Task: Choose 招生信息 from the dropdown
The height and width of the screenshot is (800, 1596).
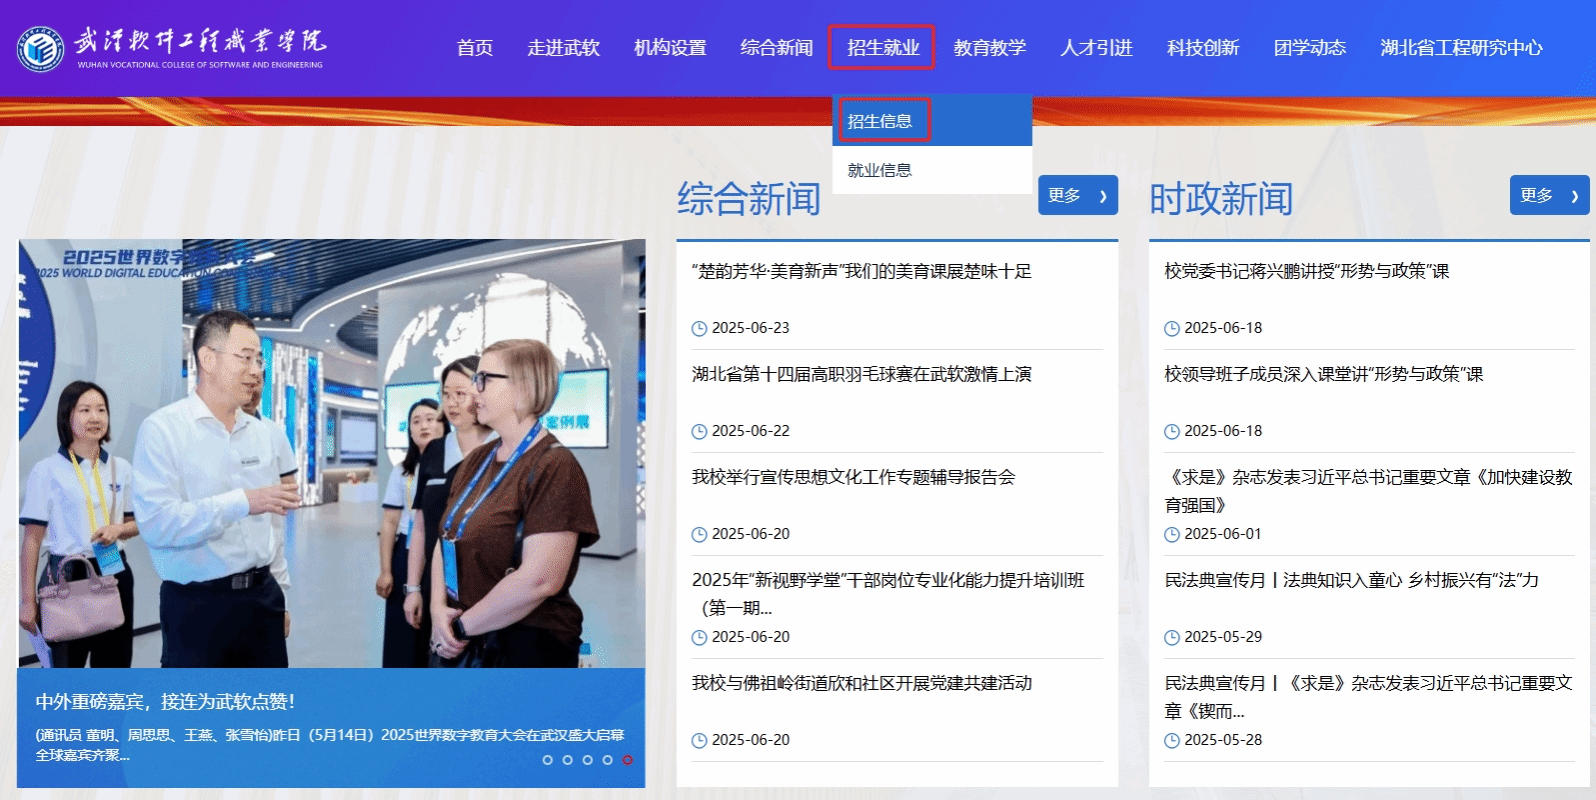Action: click(x=880, y=121)
